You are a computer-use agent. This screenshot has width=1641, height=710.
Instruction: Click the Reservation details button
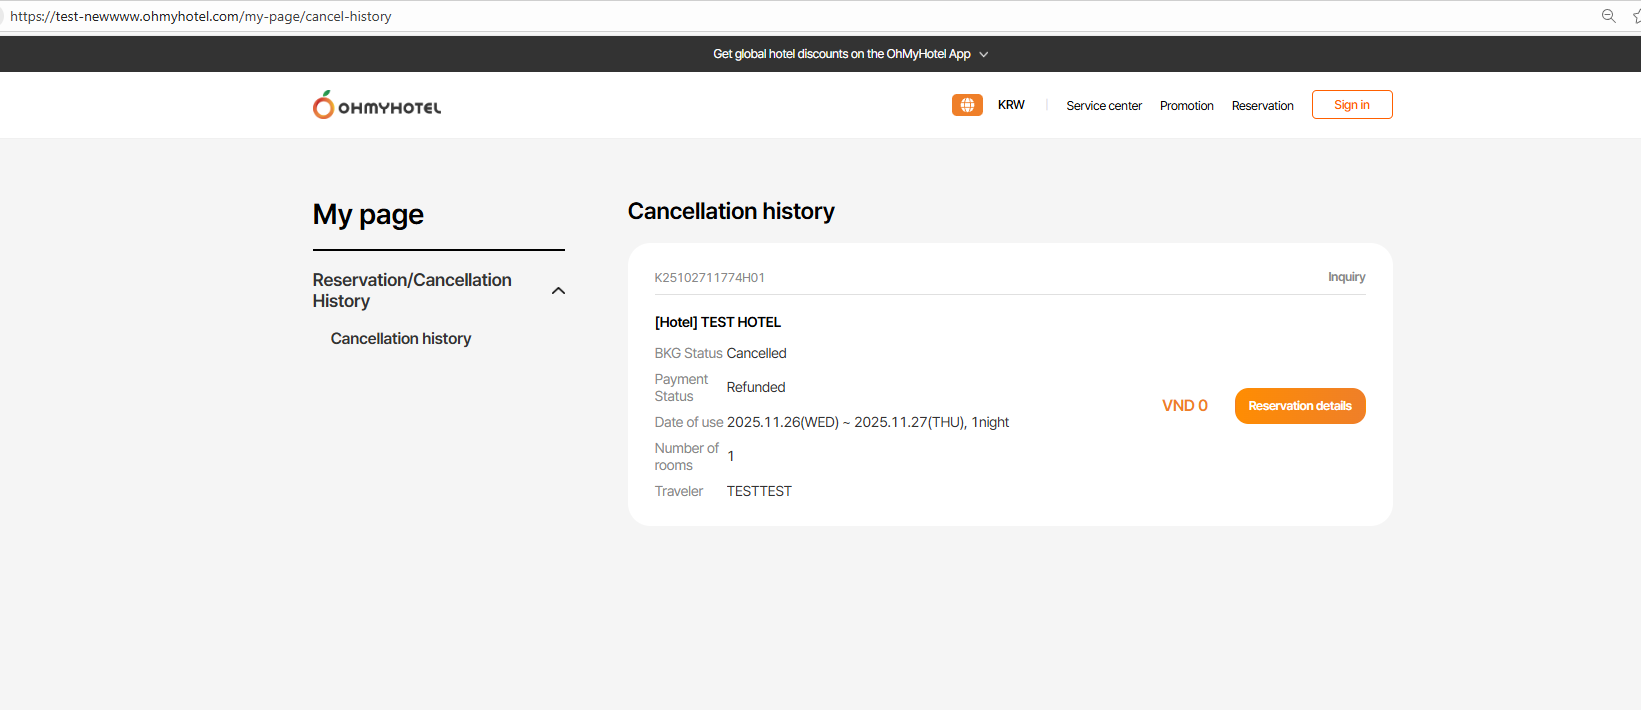click(1299, 406)
